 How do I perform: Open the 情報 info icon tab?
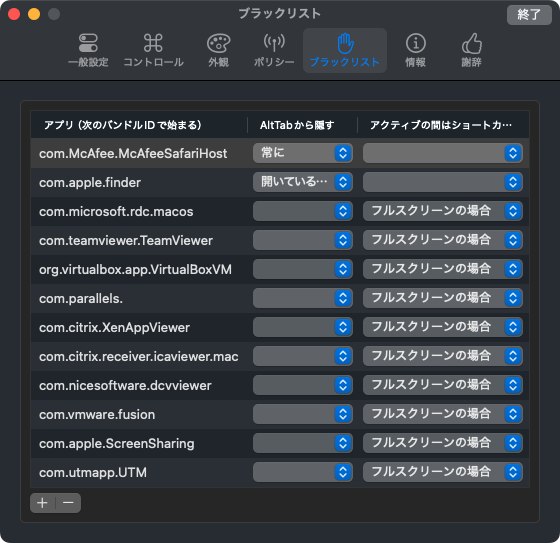415,50
